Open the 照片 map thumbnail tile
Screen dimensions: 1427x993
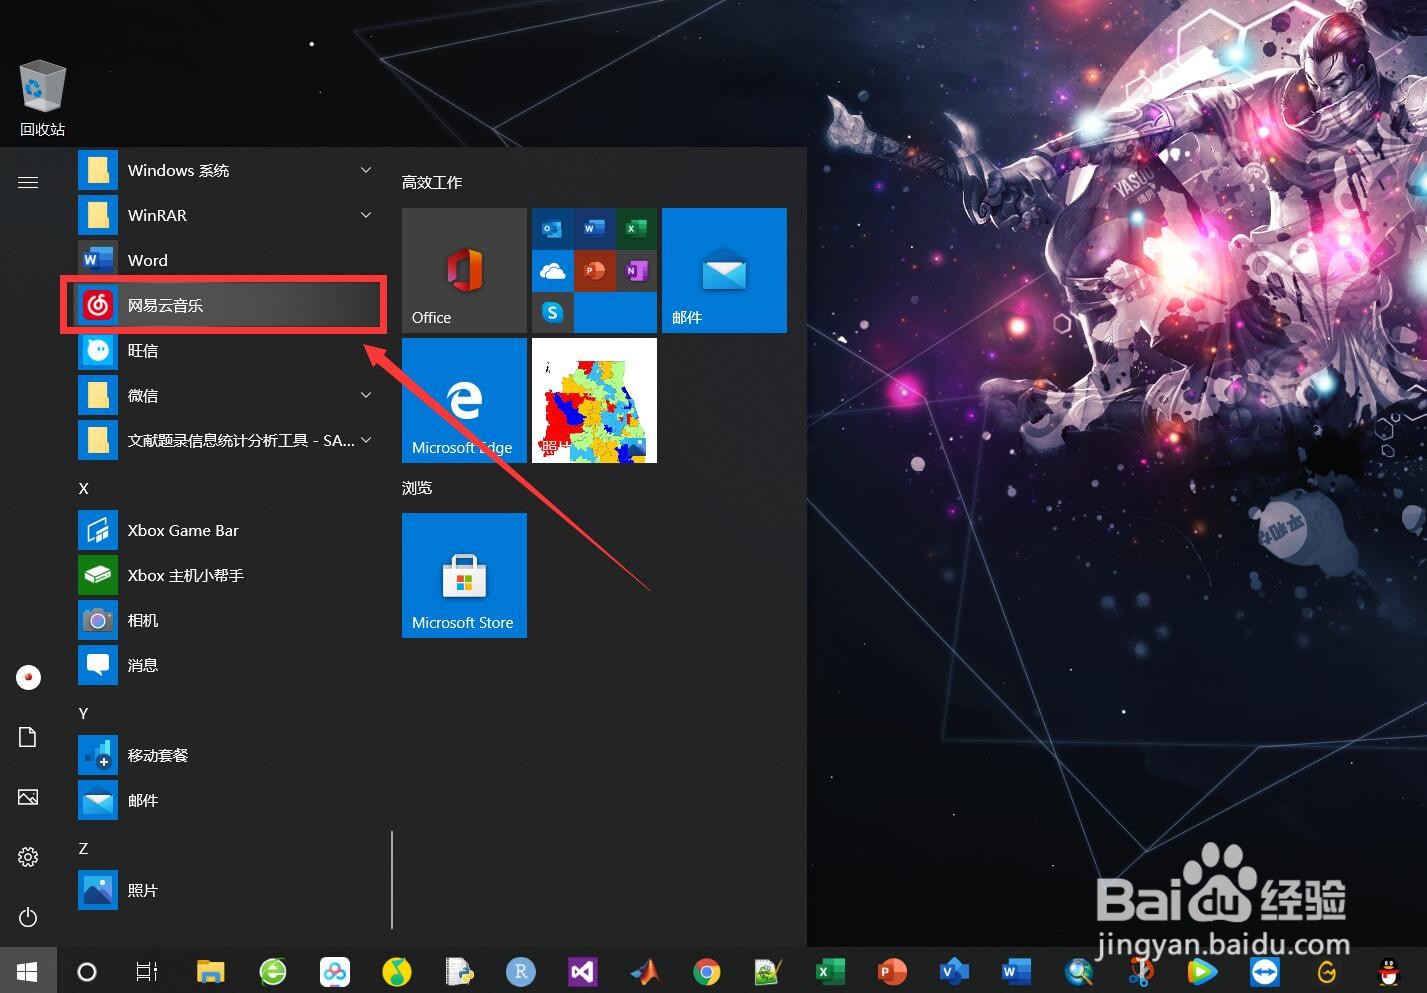(x=594, y=400)
